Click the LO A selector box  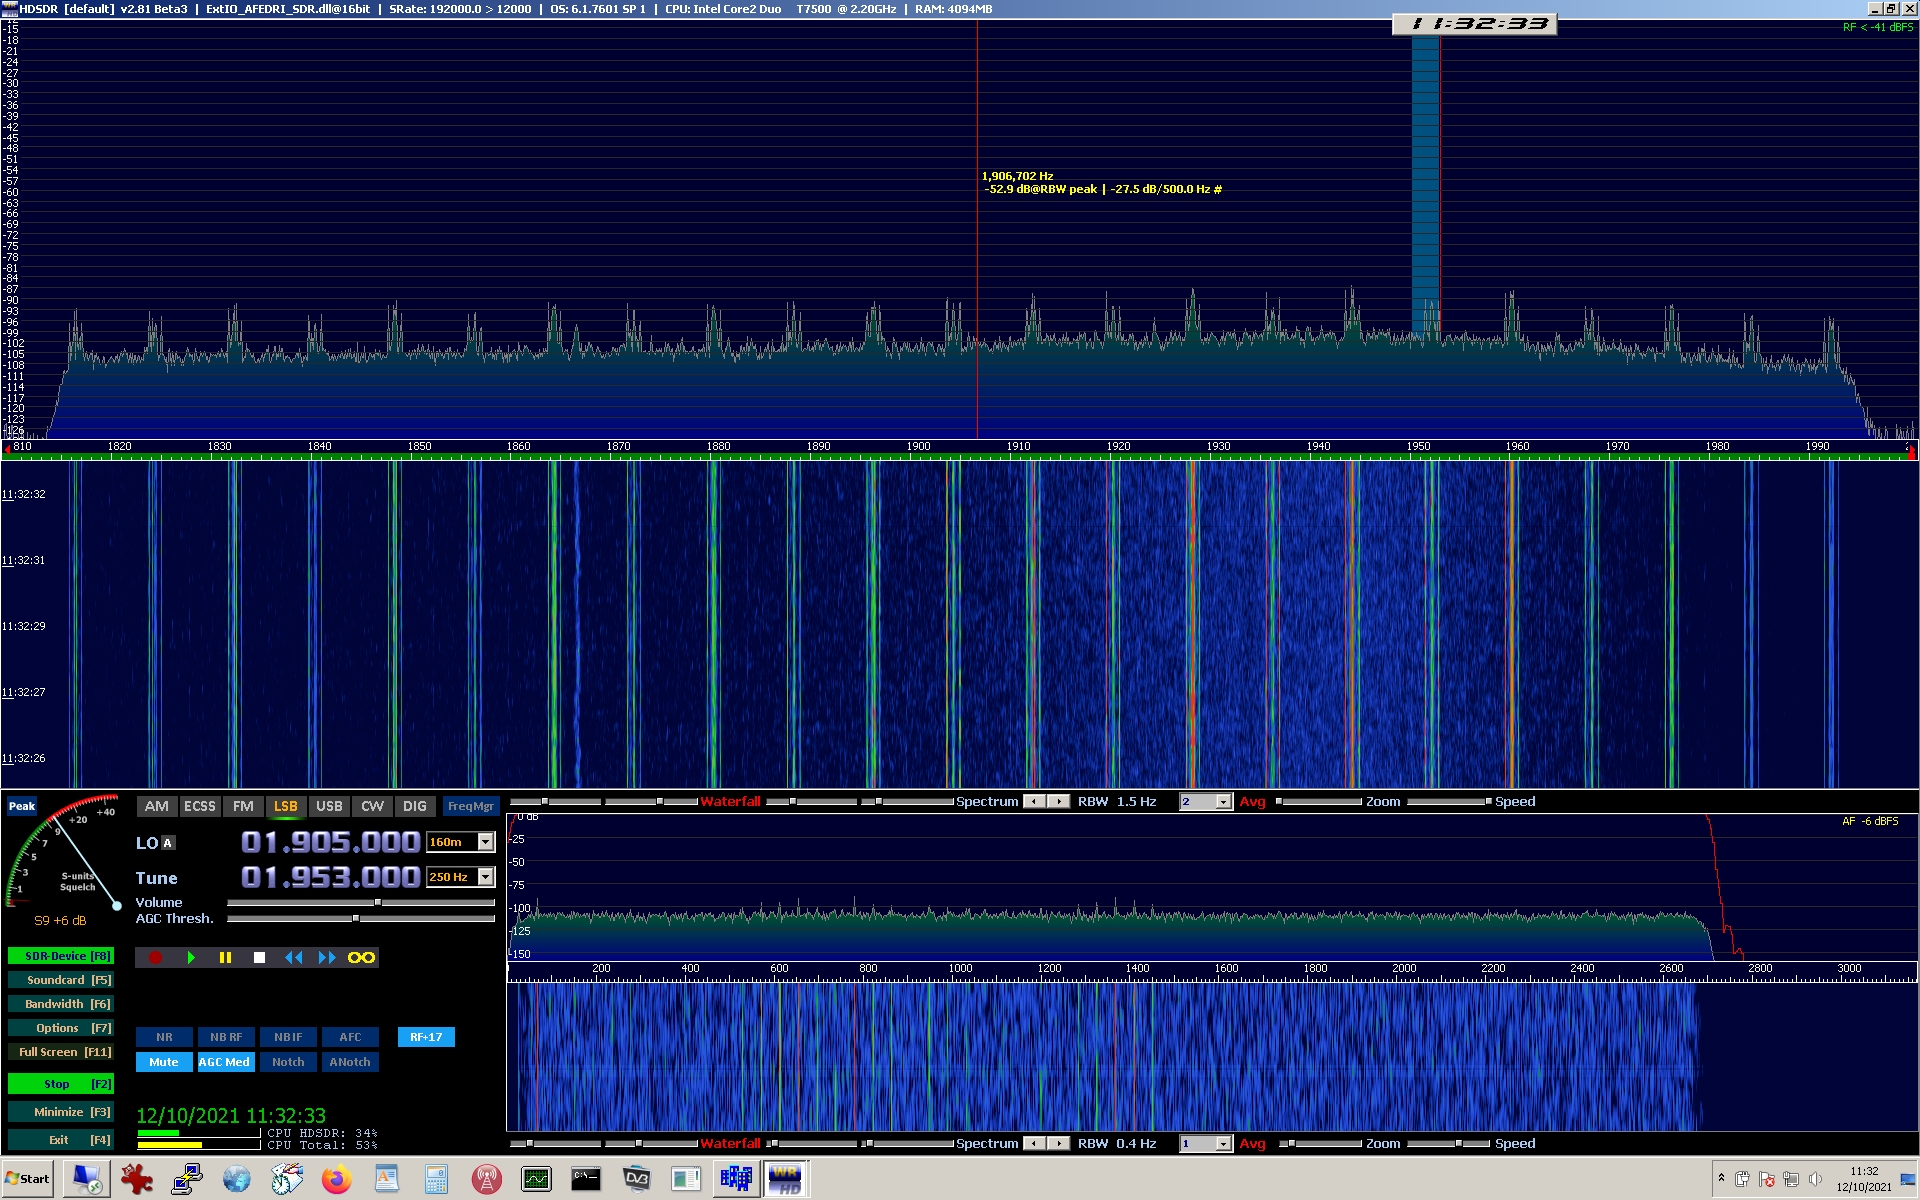(x=168, y=843)
